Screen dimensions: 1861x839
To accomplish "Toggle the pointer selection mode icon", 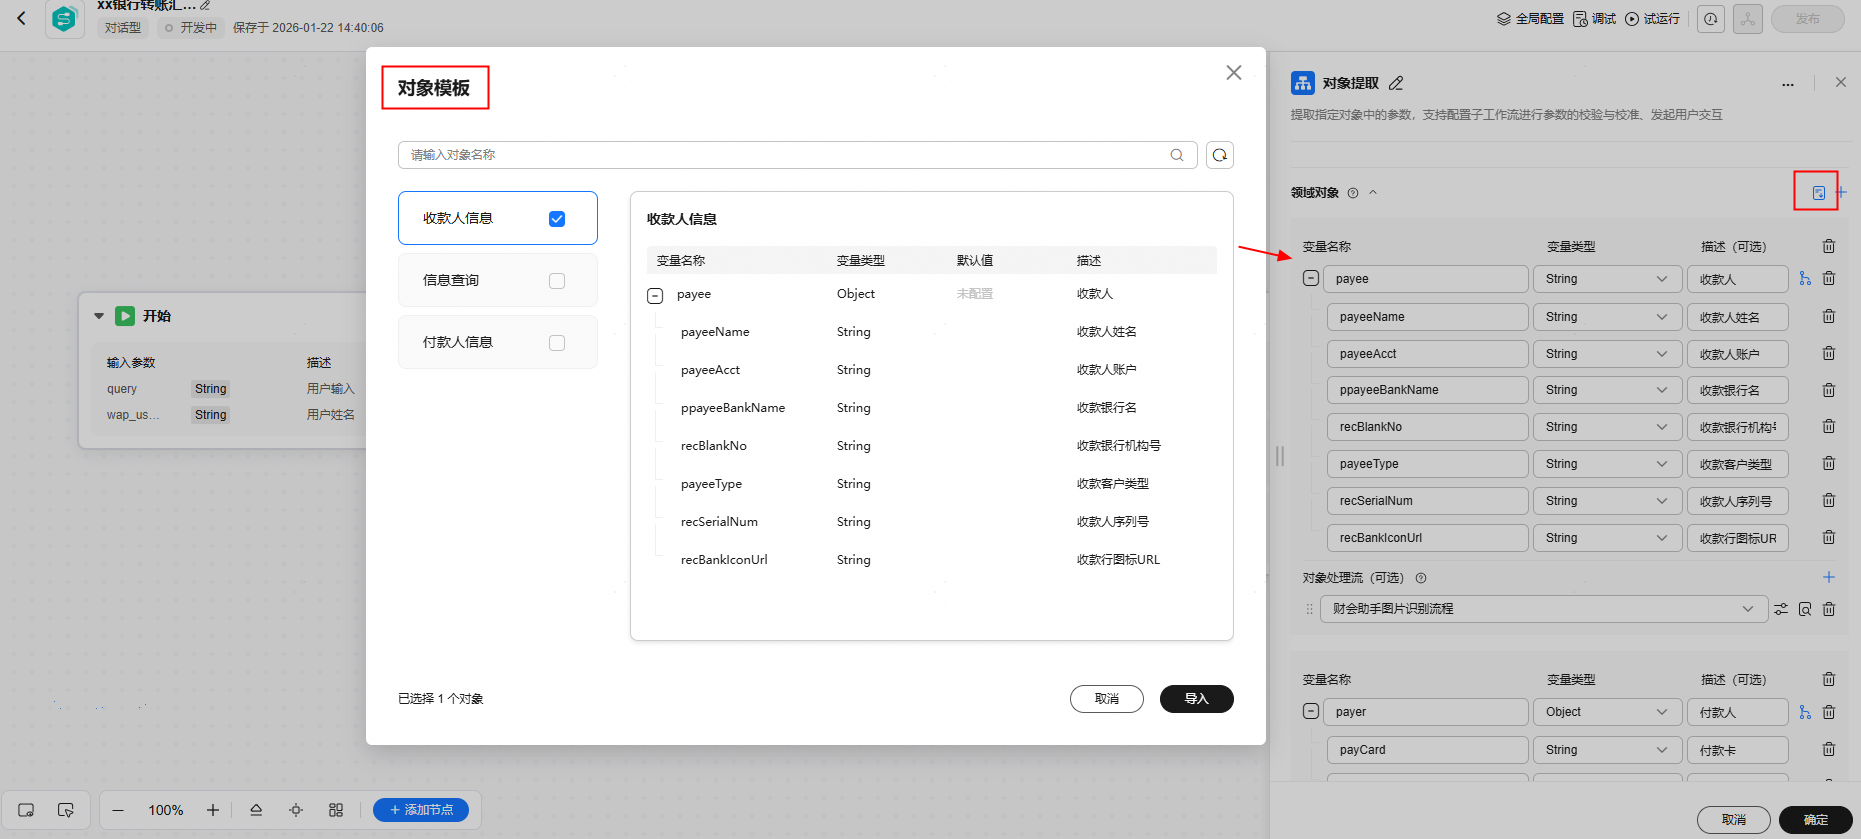I will coord(66,810).
